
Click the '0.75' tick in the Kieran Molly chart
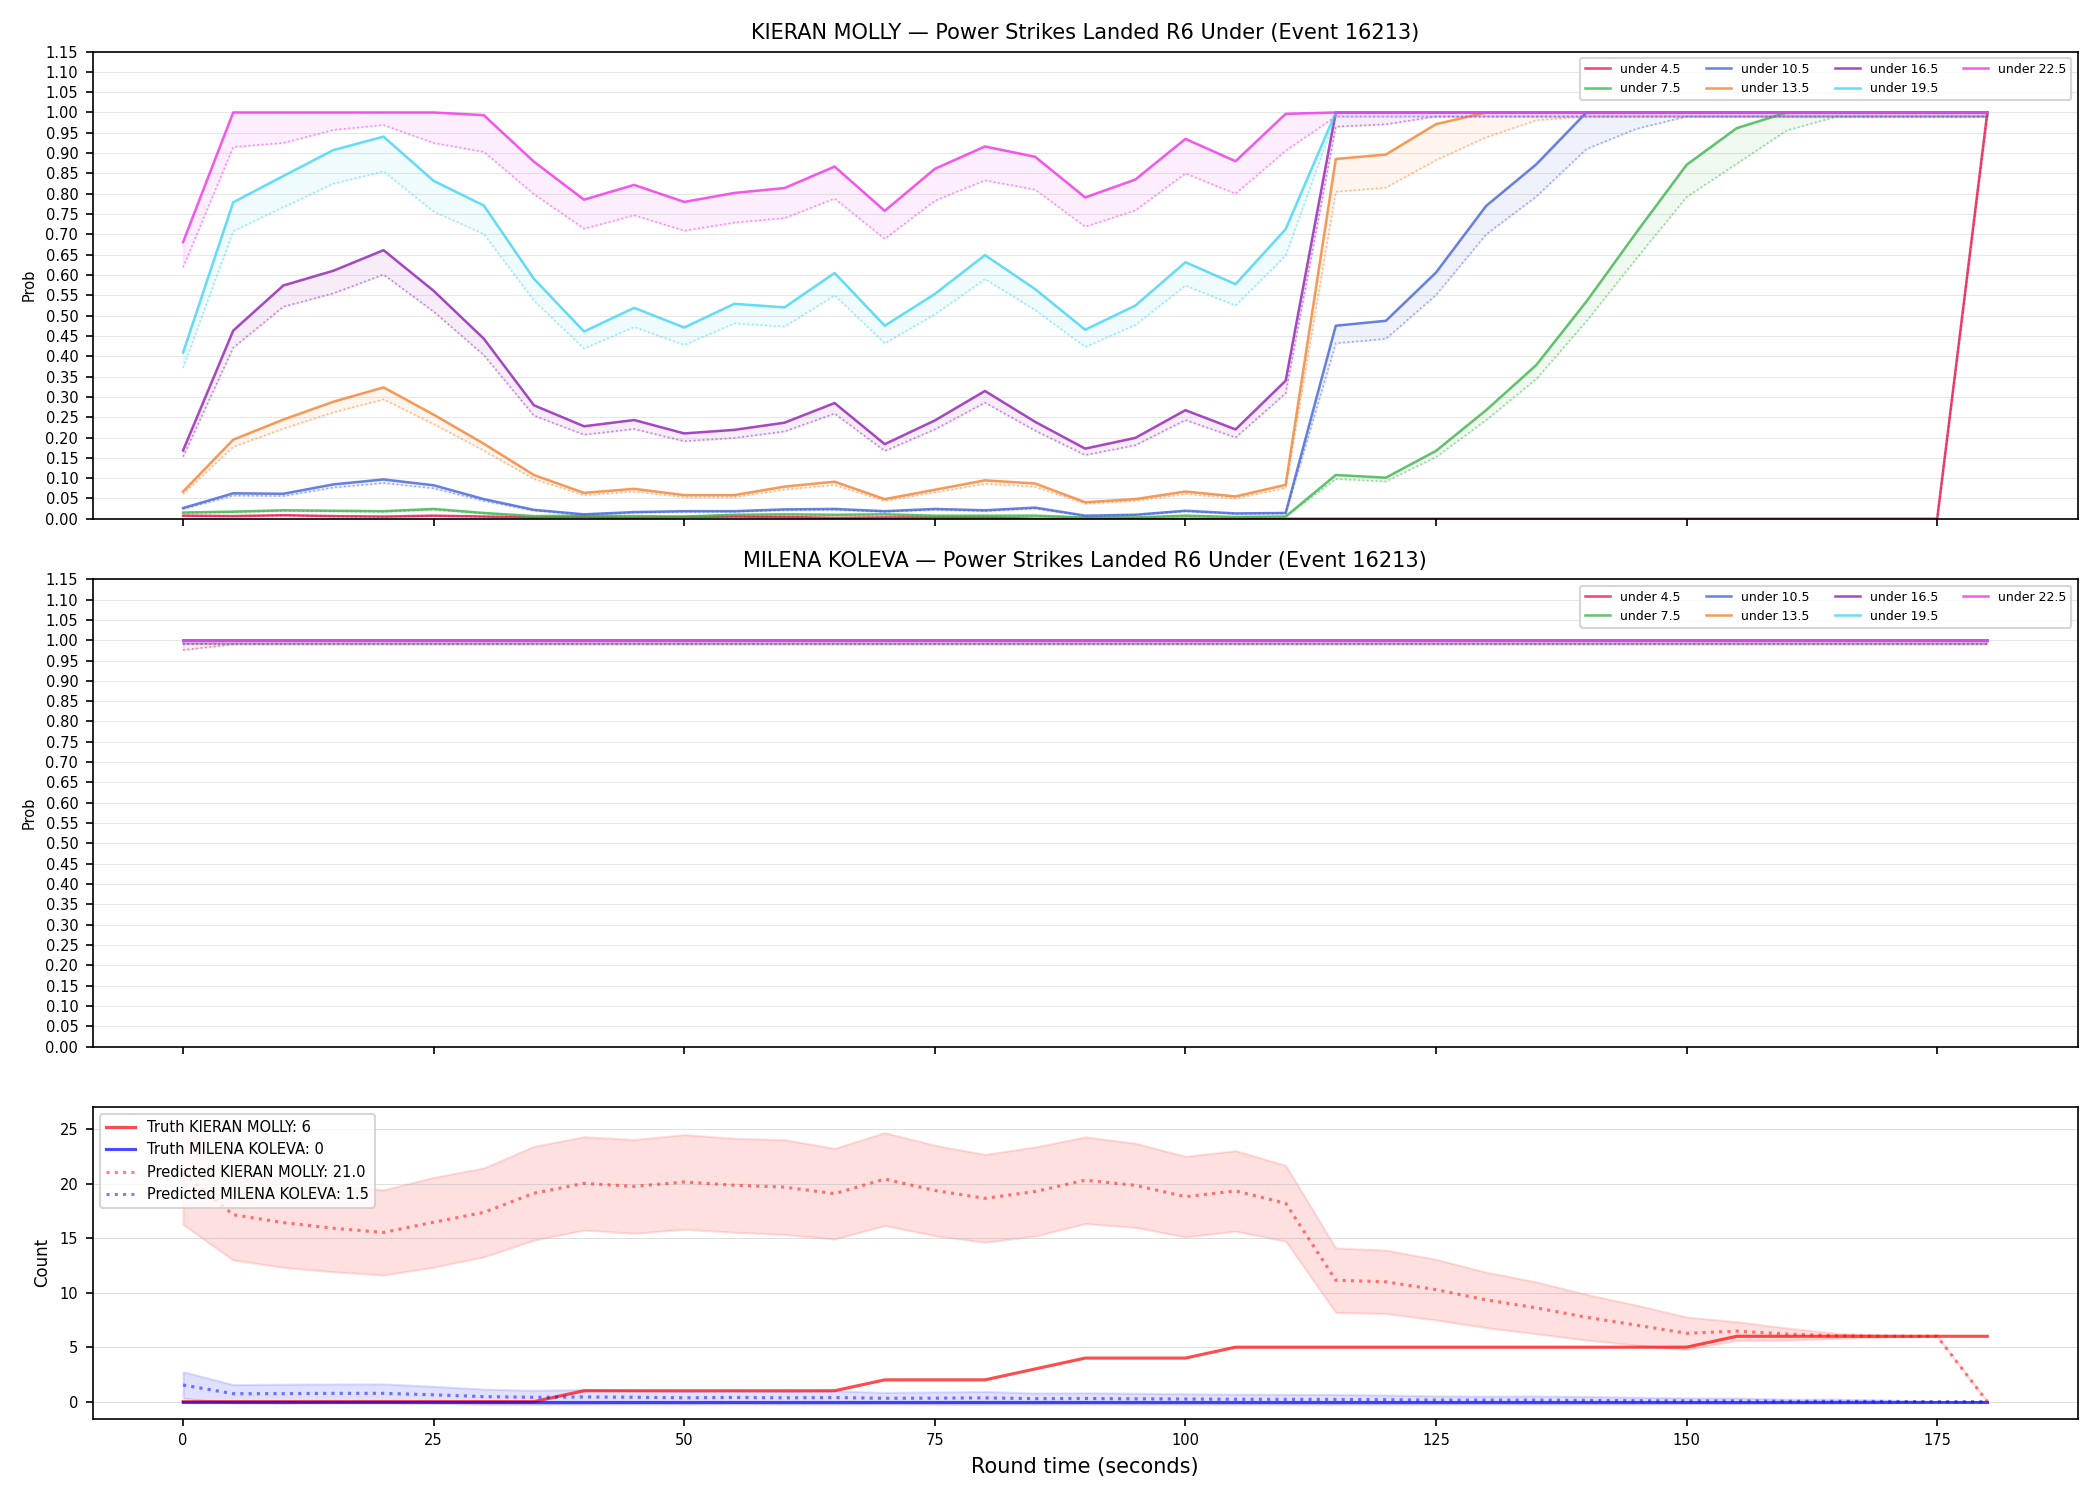pyautogui.click(x=62, y=215)
